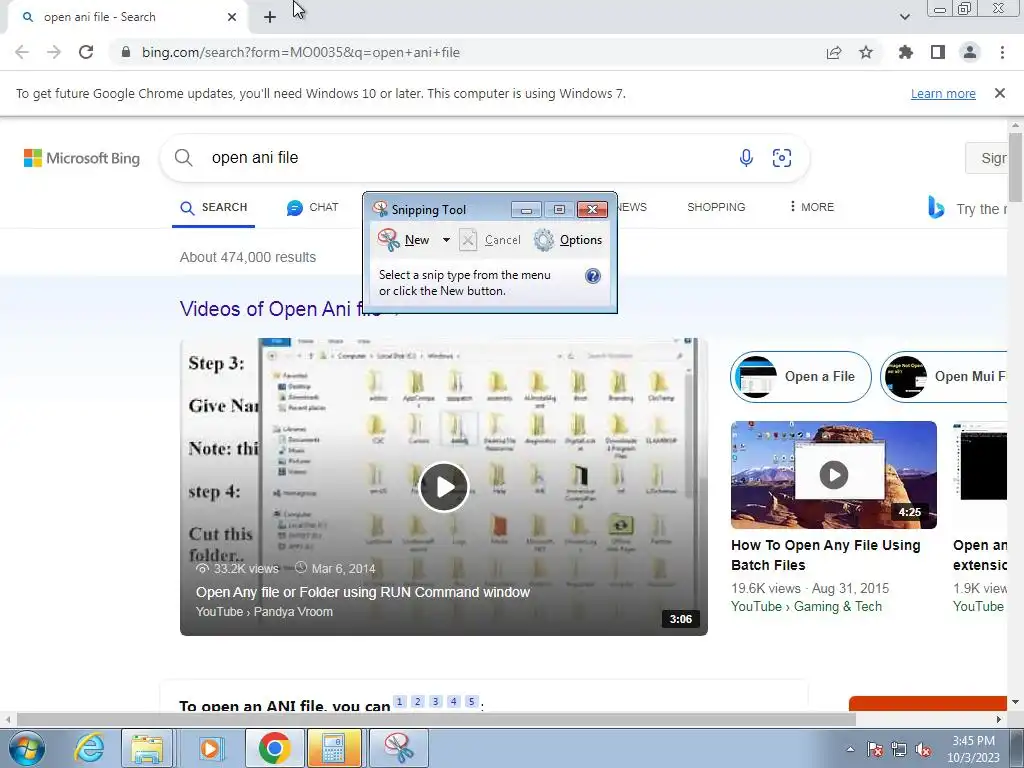Switch to the SHOPPING tab
1024x768 pixels.
tap(716, 207)
